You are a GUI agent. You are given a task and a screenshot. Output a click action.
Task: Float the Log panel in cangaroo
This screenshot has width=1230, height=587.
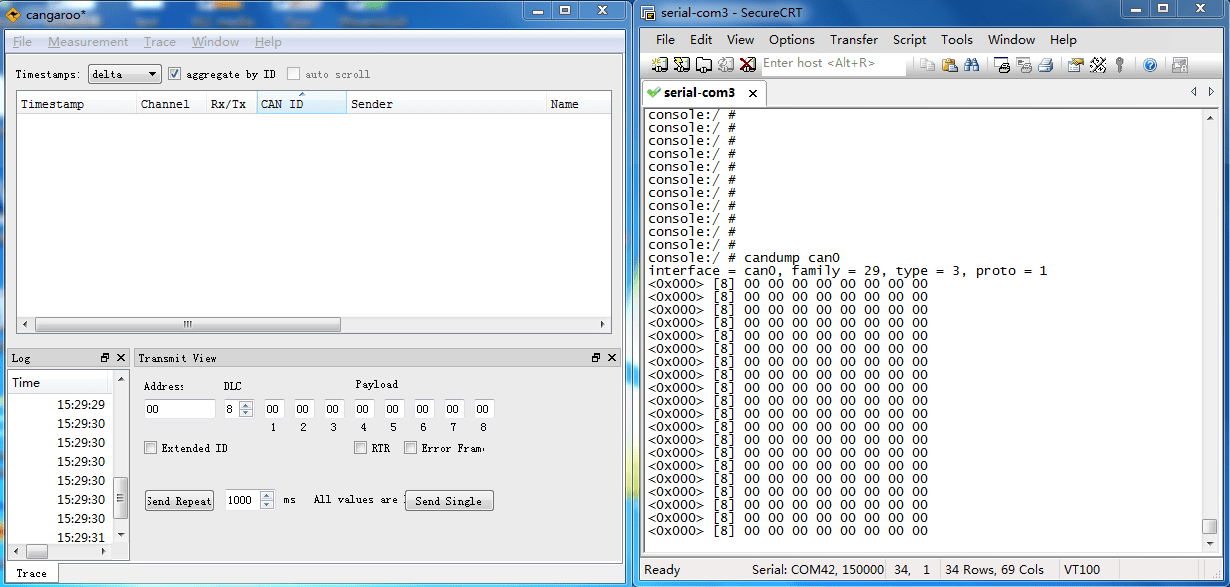pyautogui.click(x=105, y=358)
